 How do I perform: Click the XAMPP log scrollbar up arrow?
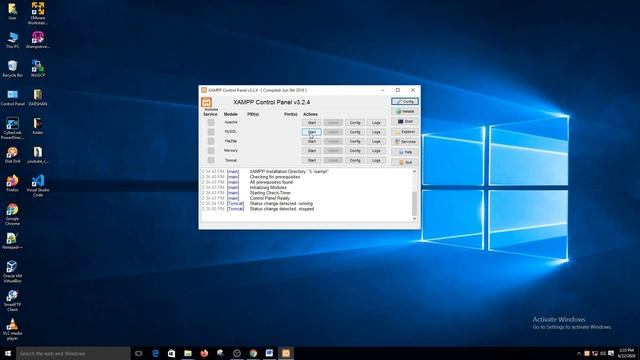point(414,171)
